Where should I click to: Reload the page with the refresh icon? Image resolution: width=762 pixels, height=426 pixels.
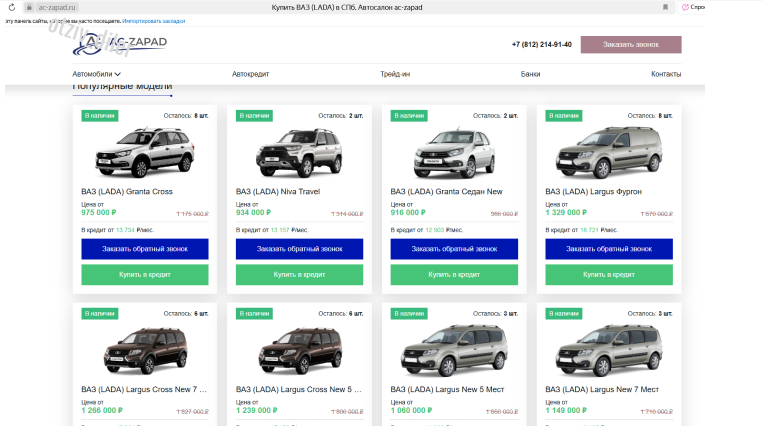tap(12, 7)
